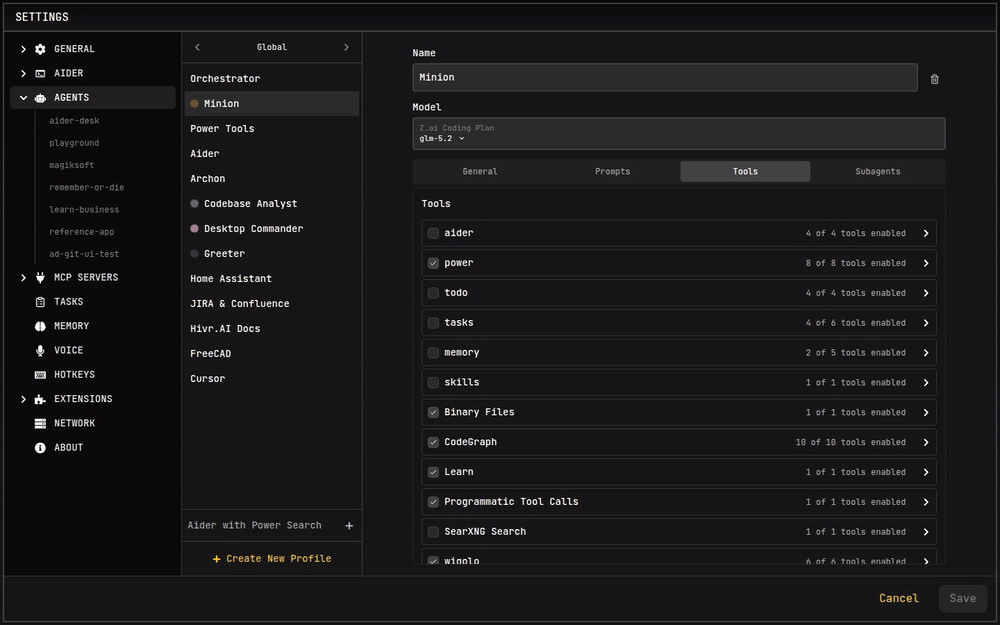1000x625 pixels.
Task: Check the tasks tool group
Action: click(433, 323)
